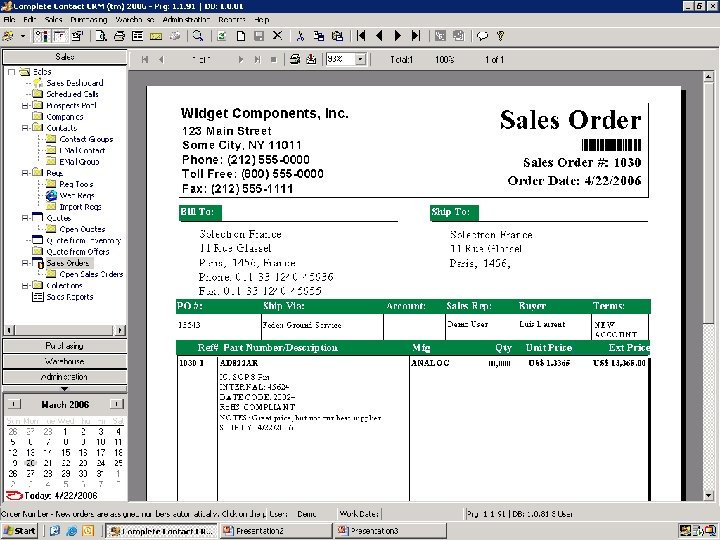Click report viewer next page button
The height and width of the screenshot is (540, 720).
pyautogui.click(x=241, y=60)
